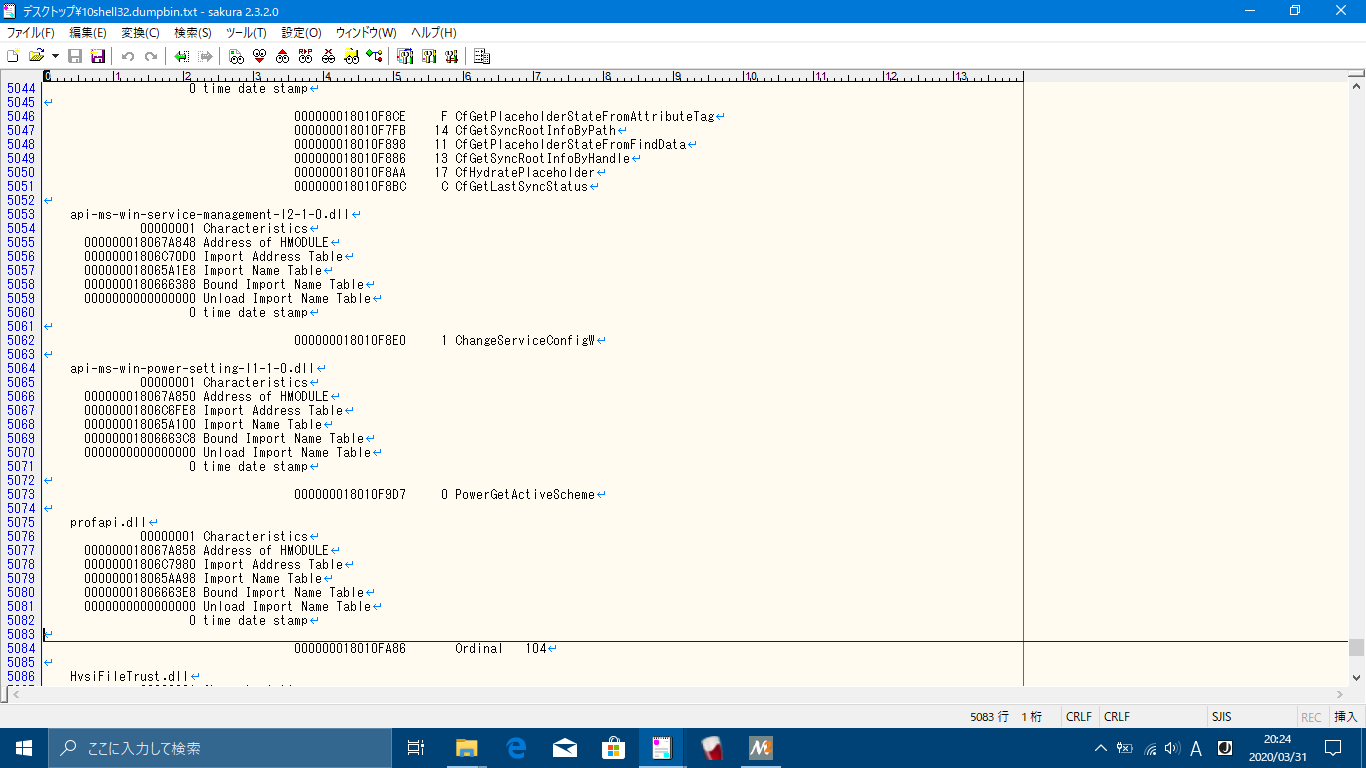Toggle IME input mode A indicator
This screenshot has width=1366, height=768.
1196,748
